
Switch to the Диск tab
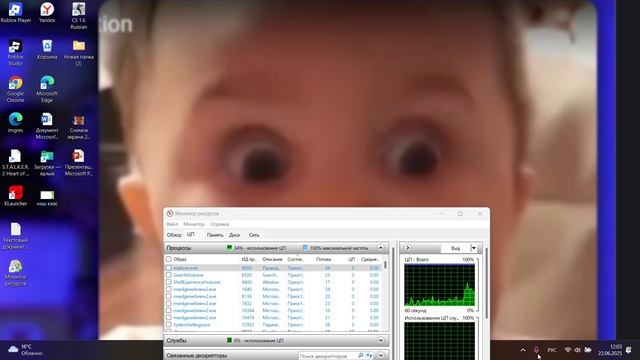[234, 235]
